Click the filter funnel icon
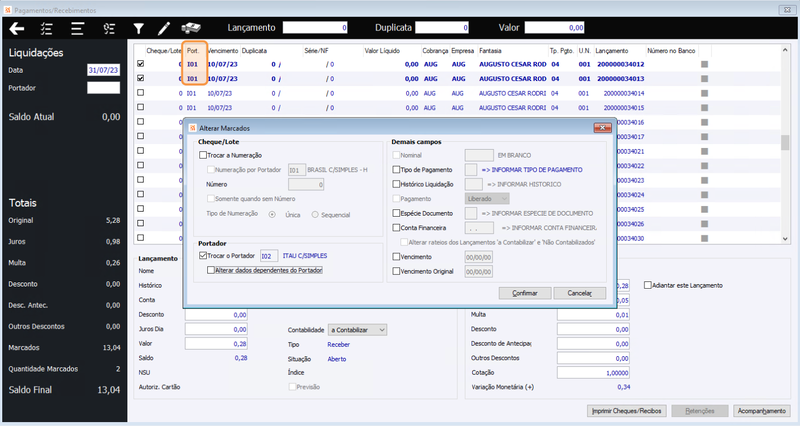 coord(138,29)
